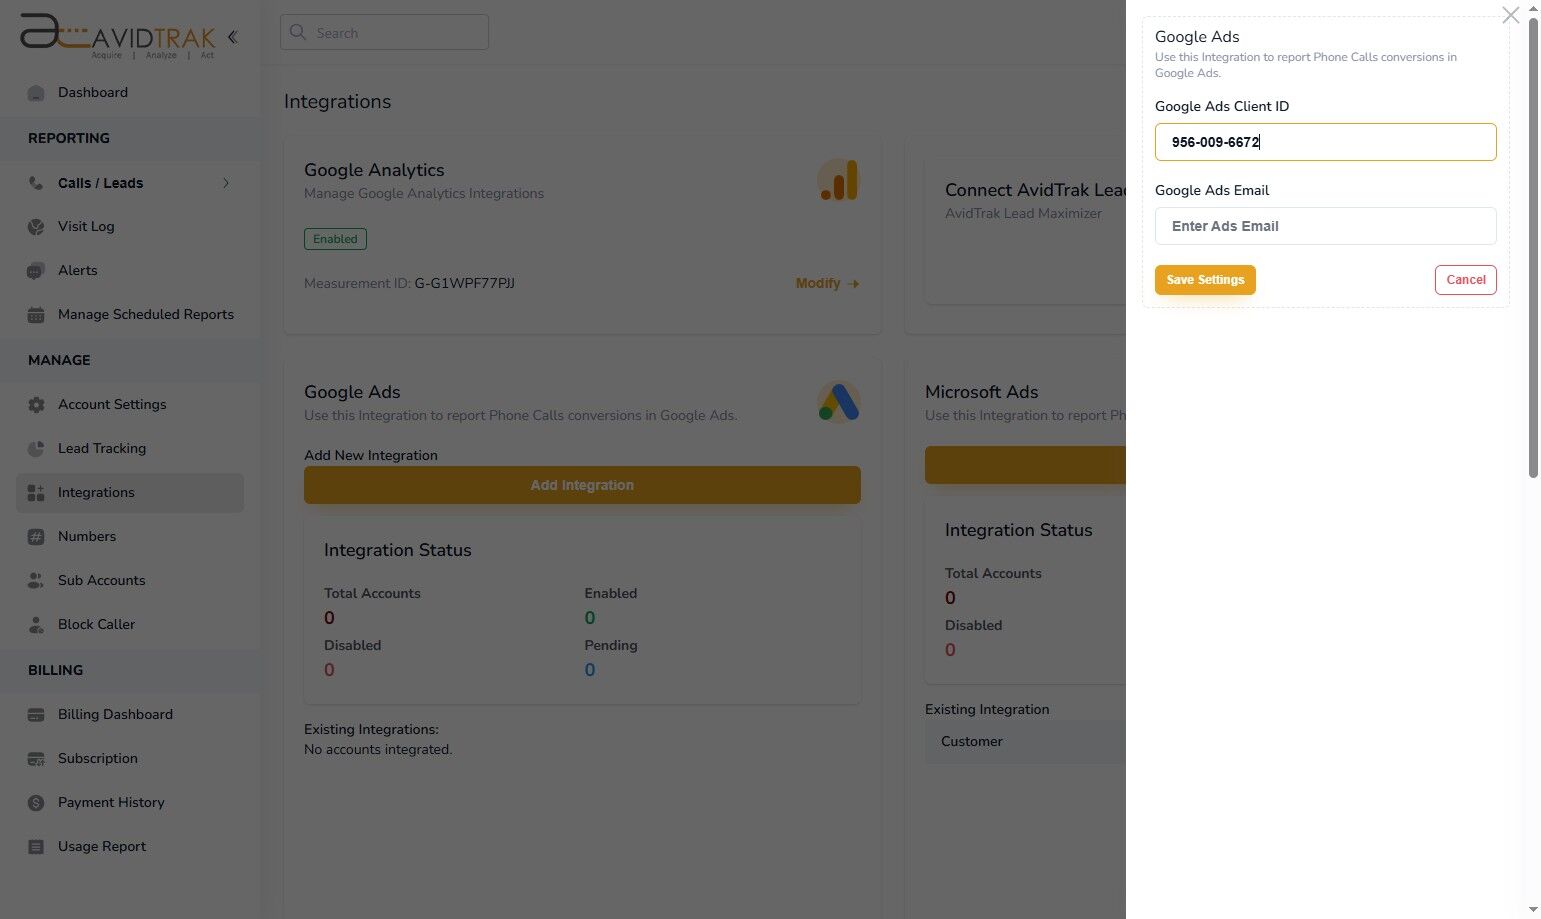Image resolution: width=1541 pixels, height=919 pixels.
Task: Click the Block Caller icon
Action: (x=36, y=624)
